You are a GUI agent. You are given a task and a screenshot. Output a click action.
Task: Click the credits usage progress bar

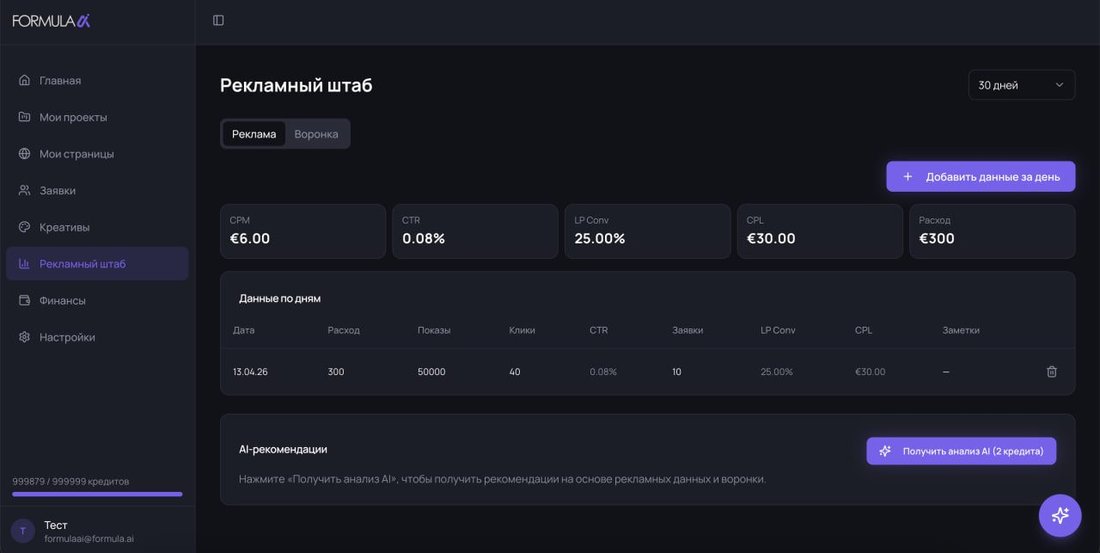point(98,494)
